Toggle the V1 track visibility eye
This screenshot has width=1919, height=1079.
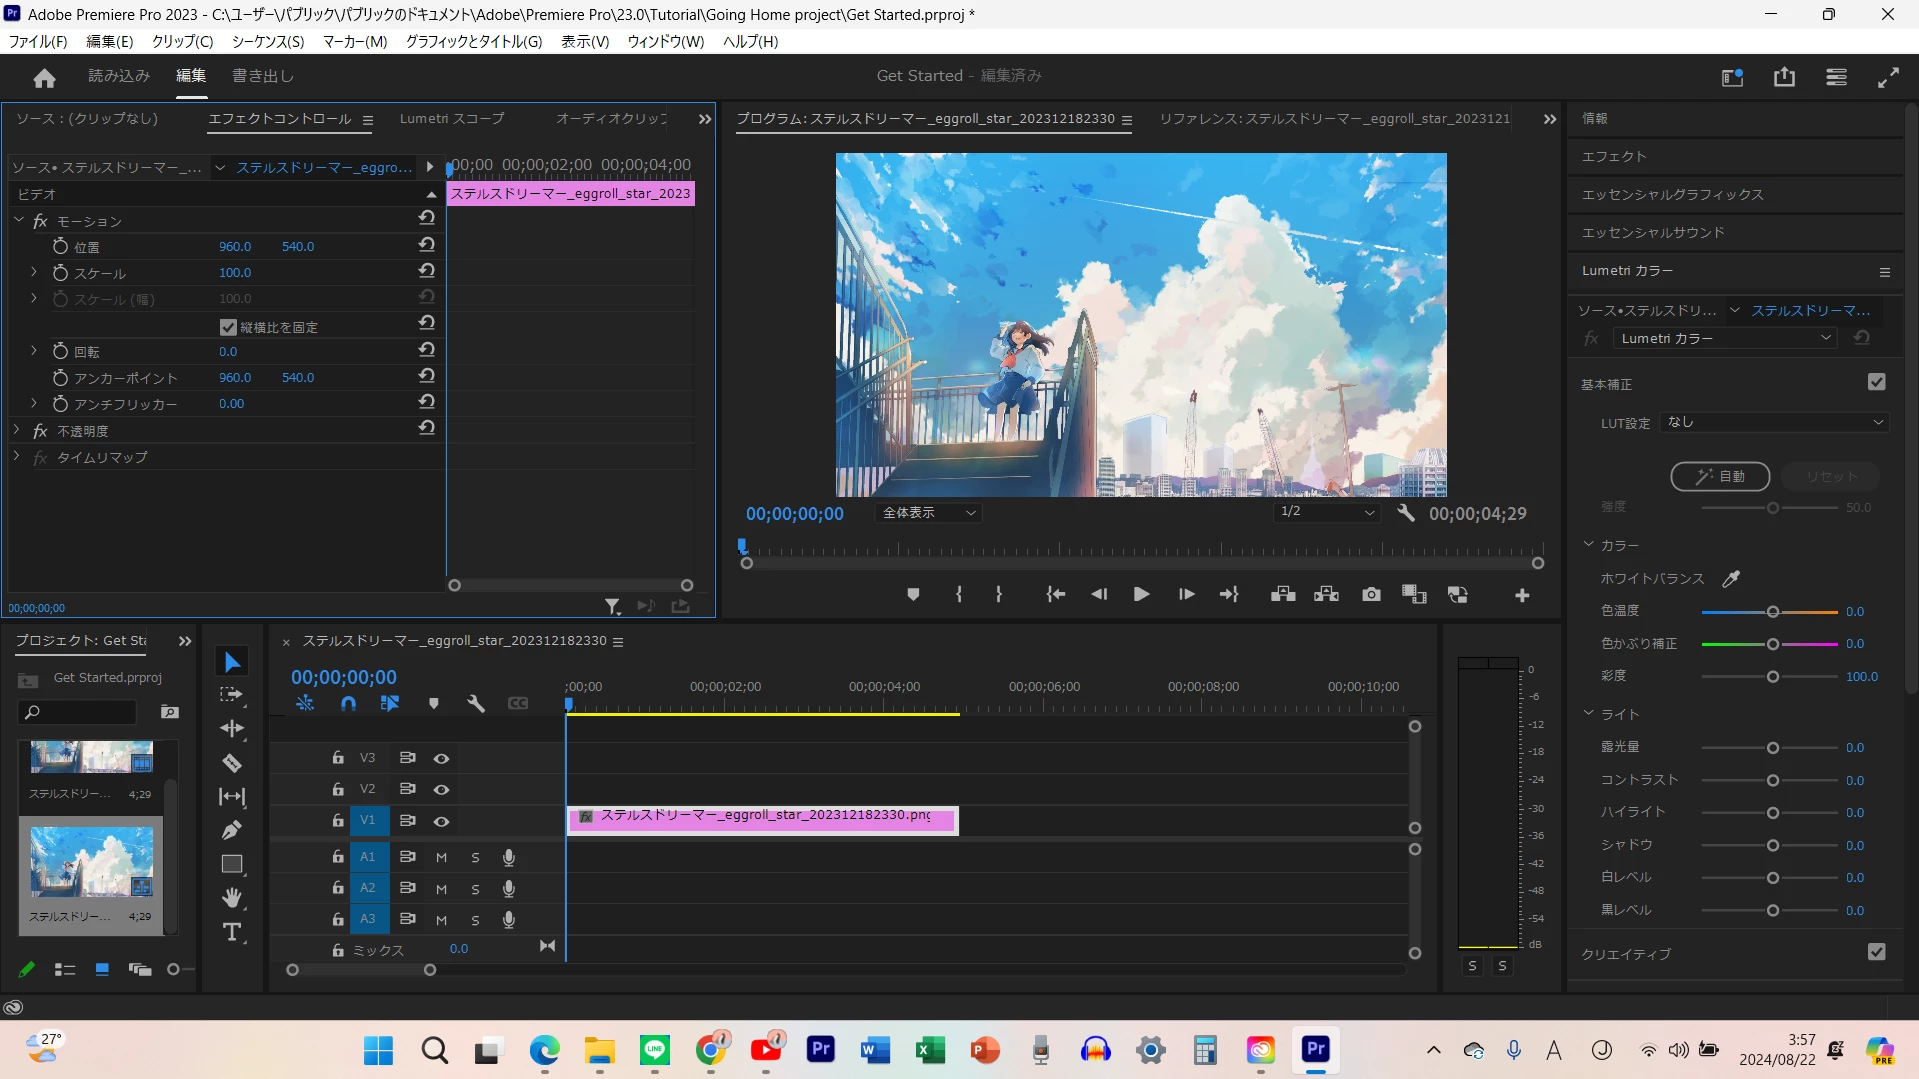pyautogui.click(x=441, y=821)
